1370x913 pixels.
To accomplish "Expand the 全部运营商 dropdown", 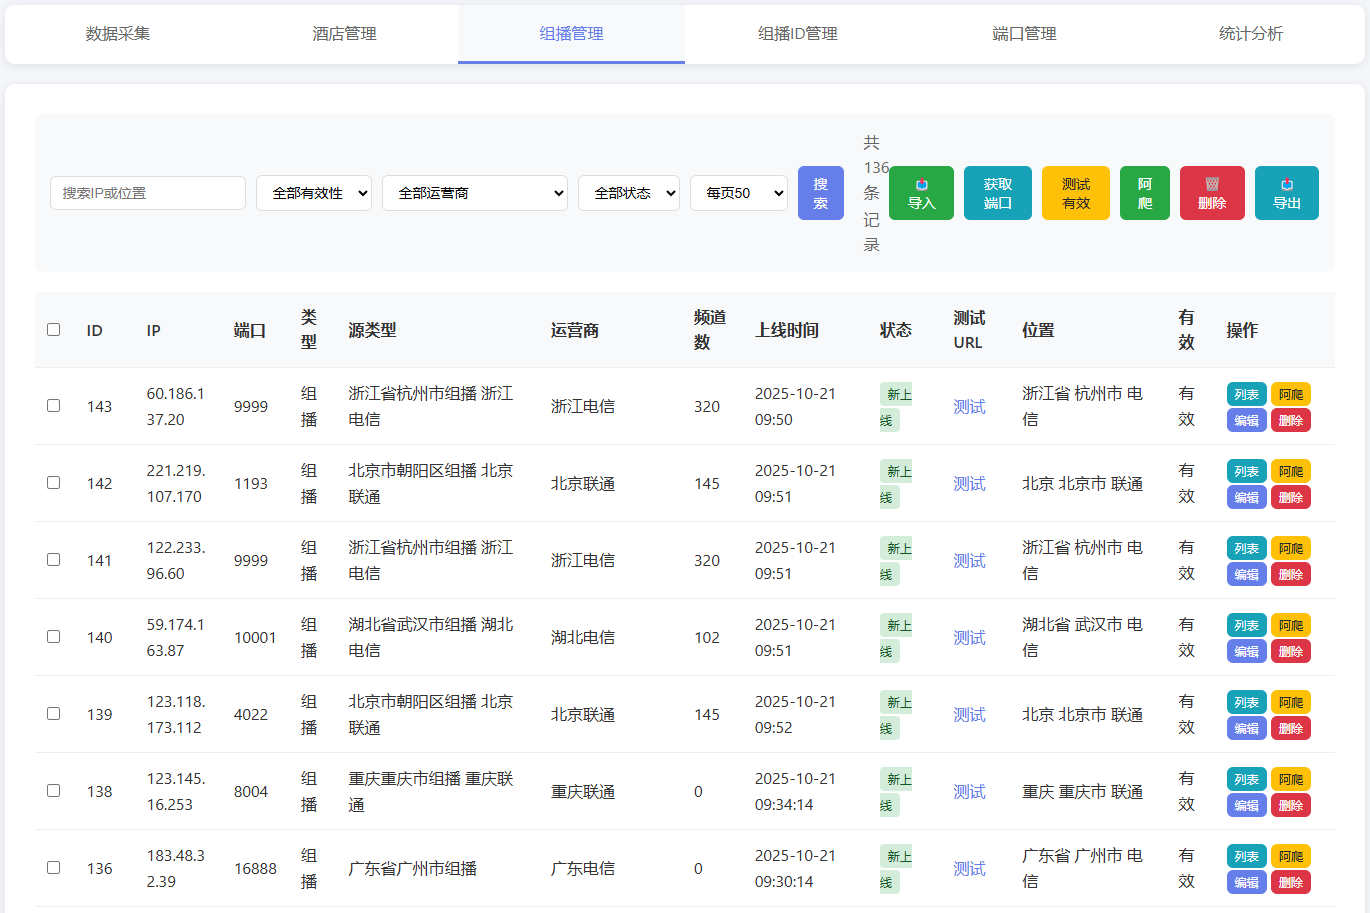I will [475, 193].
